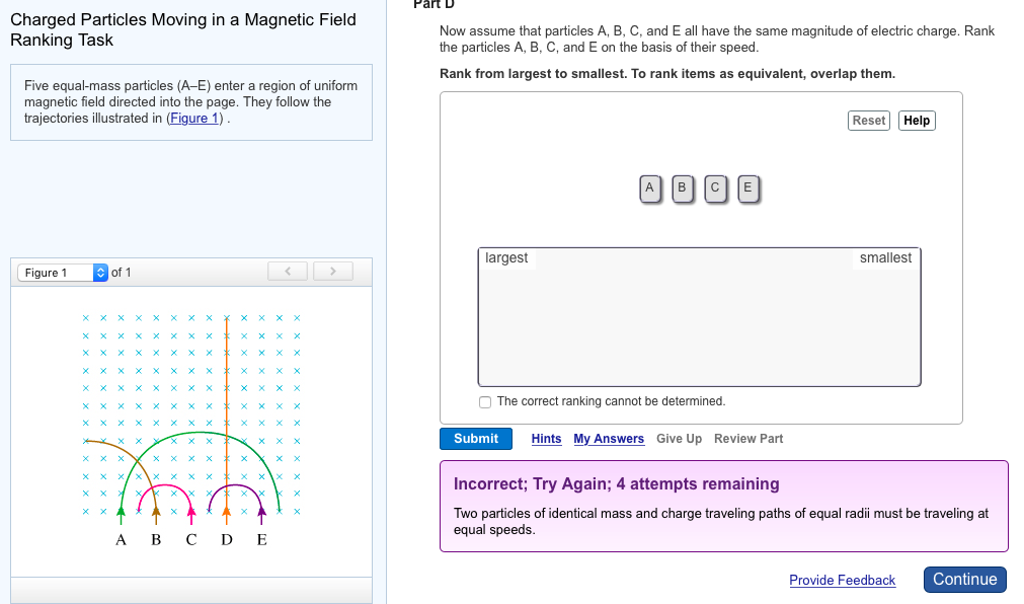Click the Continue button
The height and width of the screenshot is (604, 1024).
pos(964,579)
